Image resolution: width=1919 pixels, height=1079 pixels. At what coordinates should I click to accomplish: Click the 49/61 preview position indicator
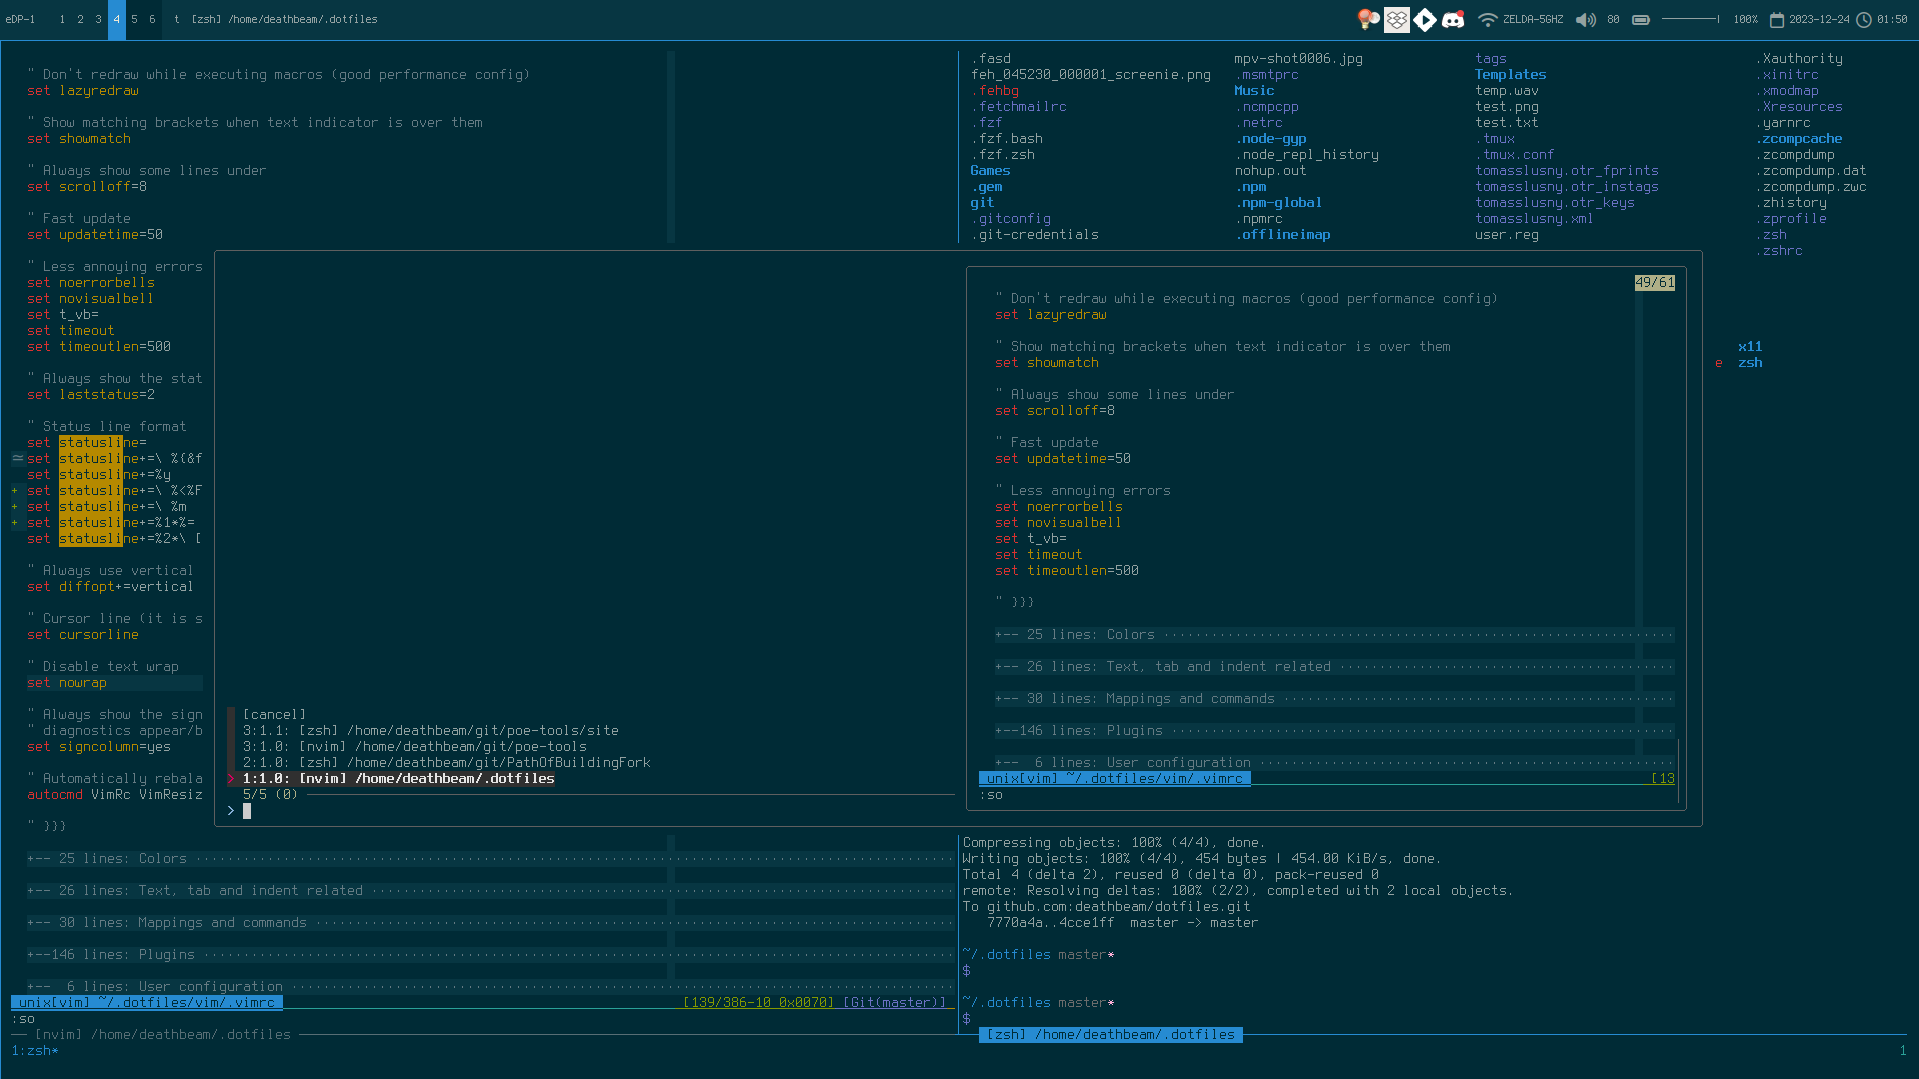[x=1654, y=282]
